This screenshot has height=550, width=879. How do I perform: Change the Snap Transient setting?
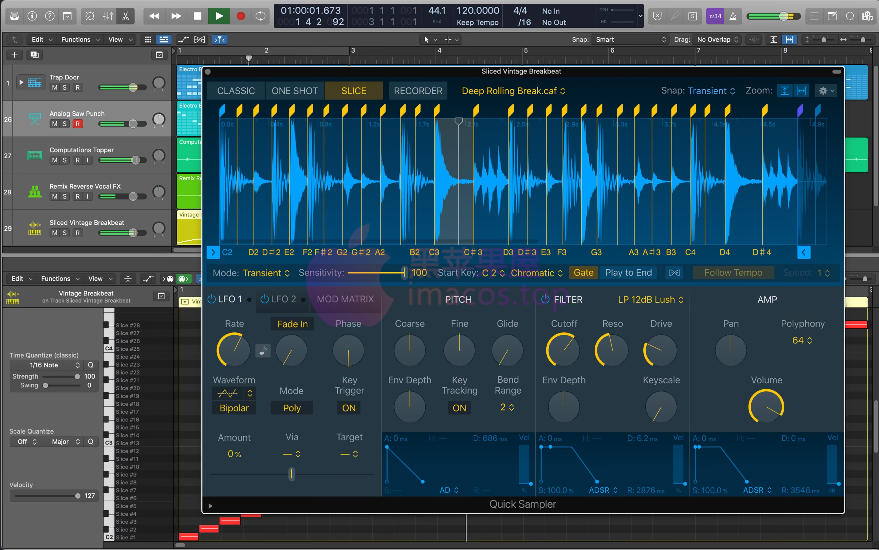[x=711, y=91]
